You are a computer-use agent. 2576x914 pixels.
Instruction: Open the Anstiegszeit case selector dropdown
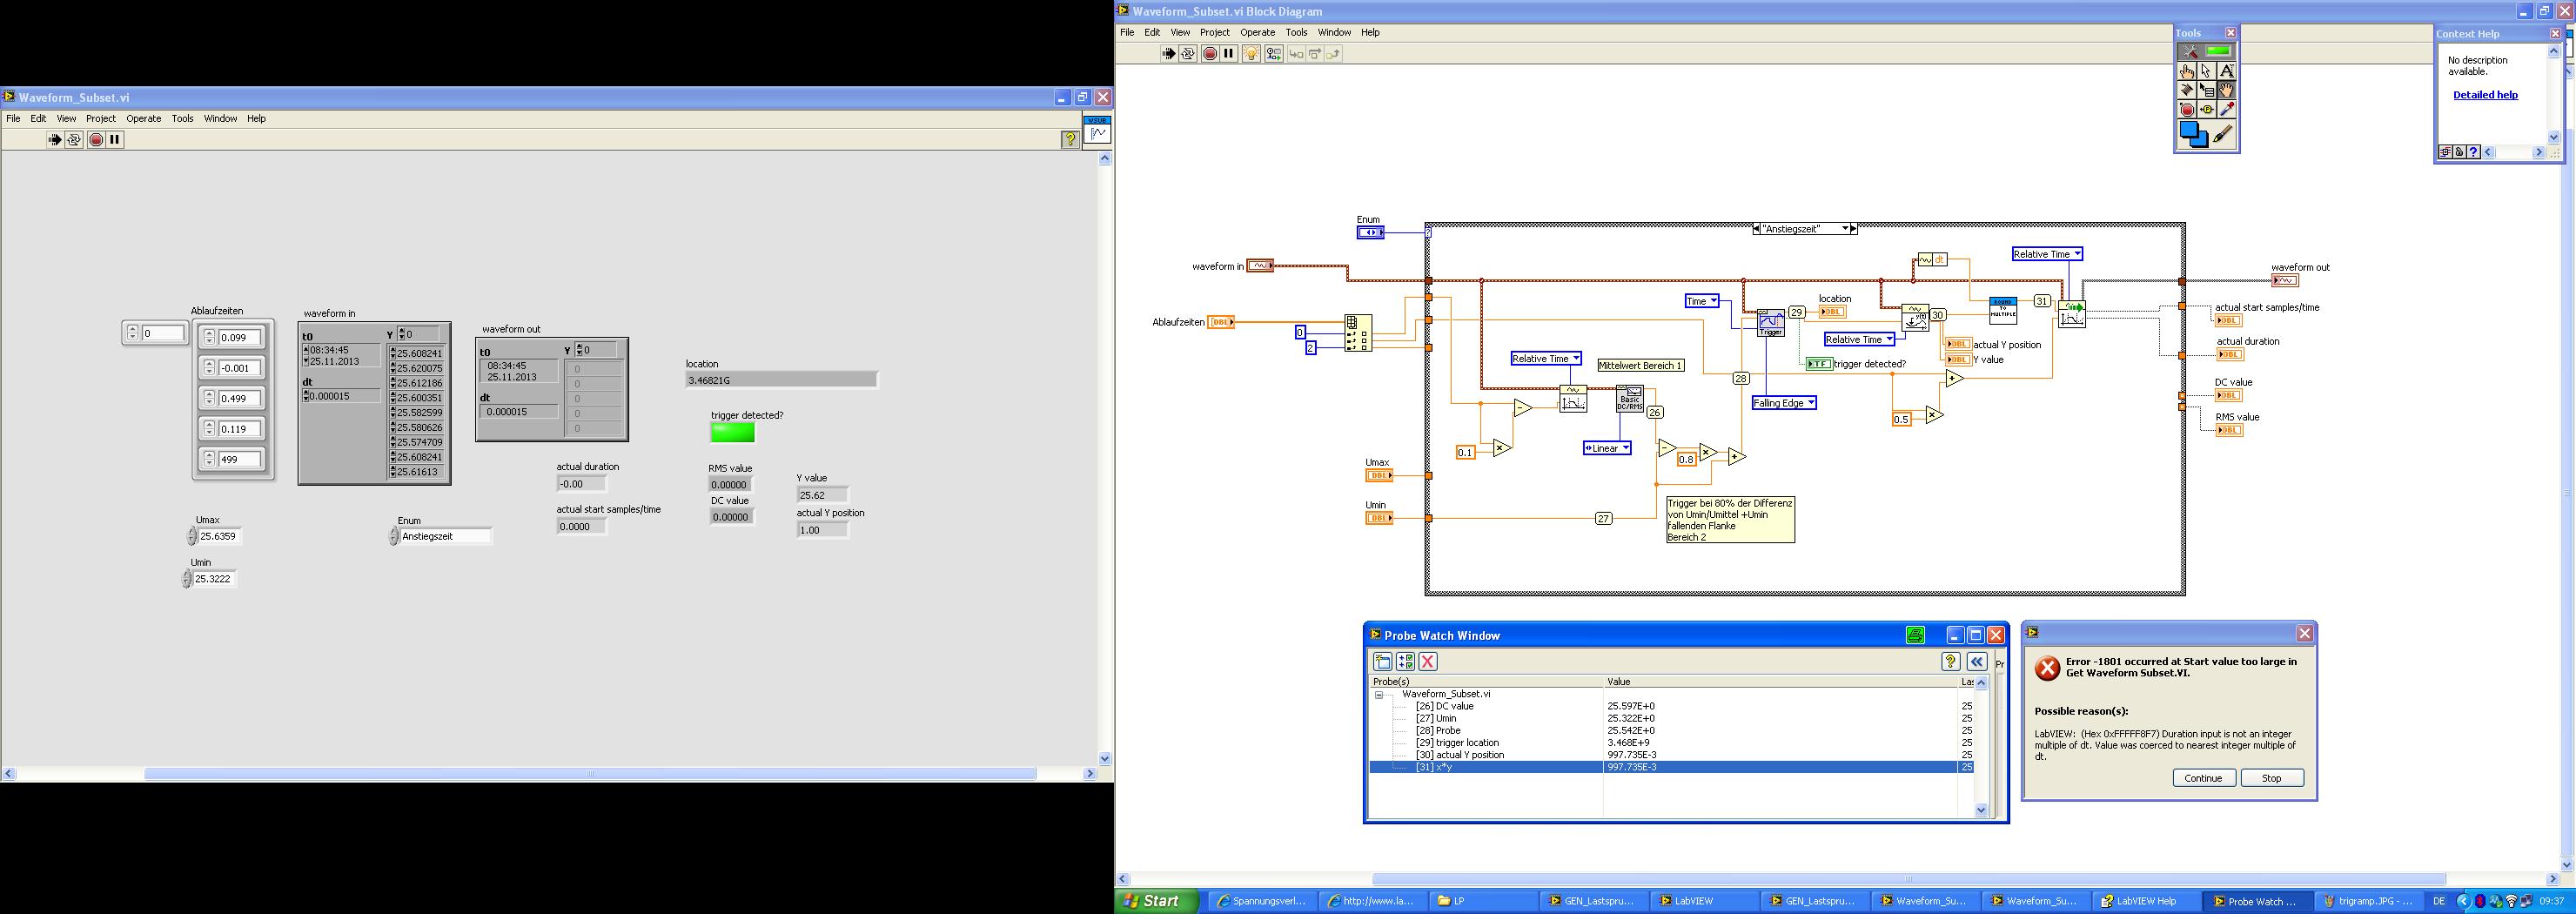(x=1845, y=229)
